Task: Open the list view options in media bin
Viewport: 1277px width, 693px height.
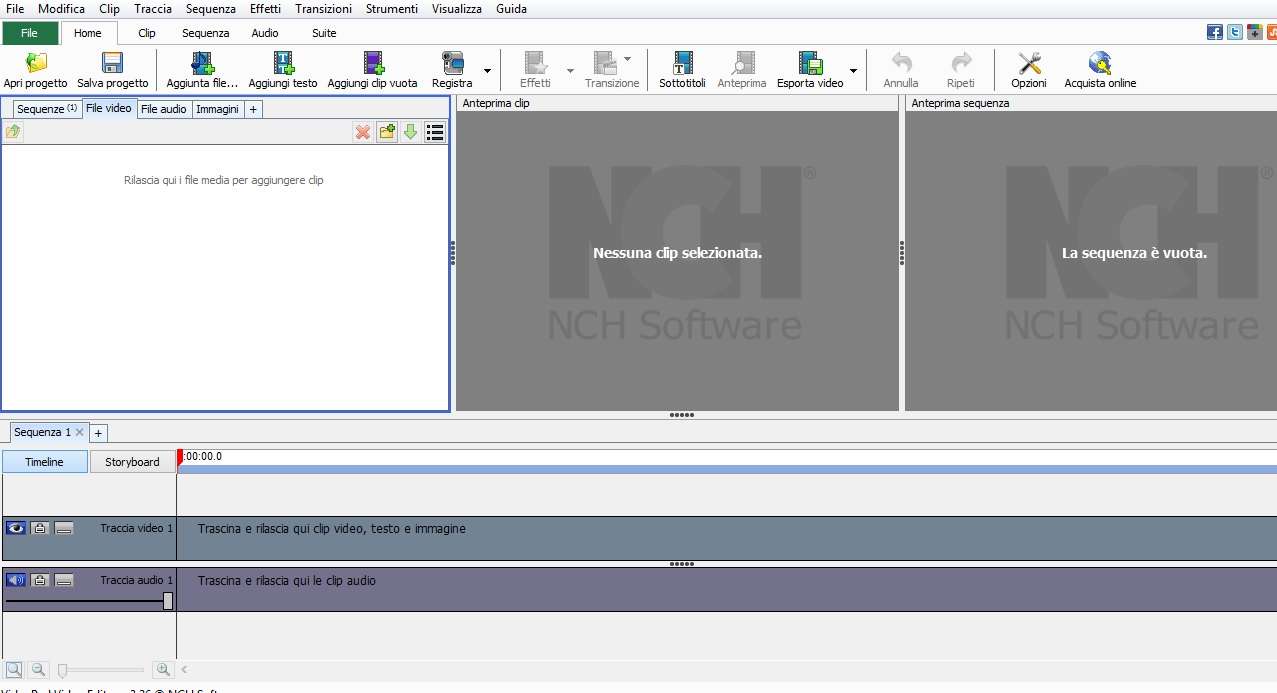Action: coord(435,132)
